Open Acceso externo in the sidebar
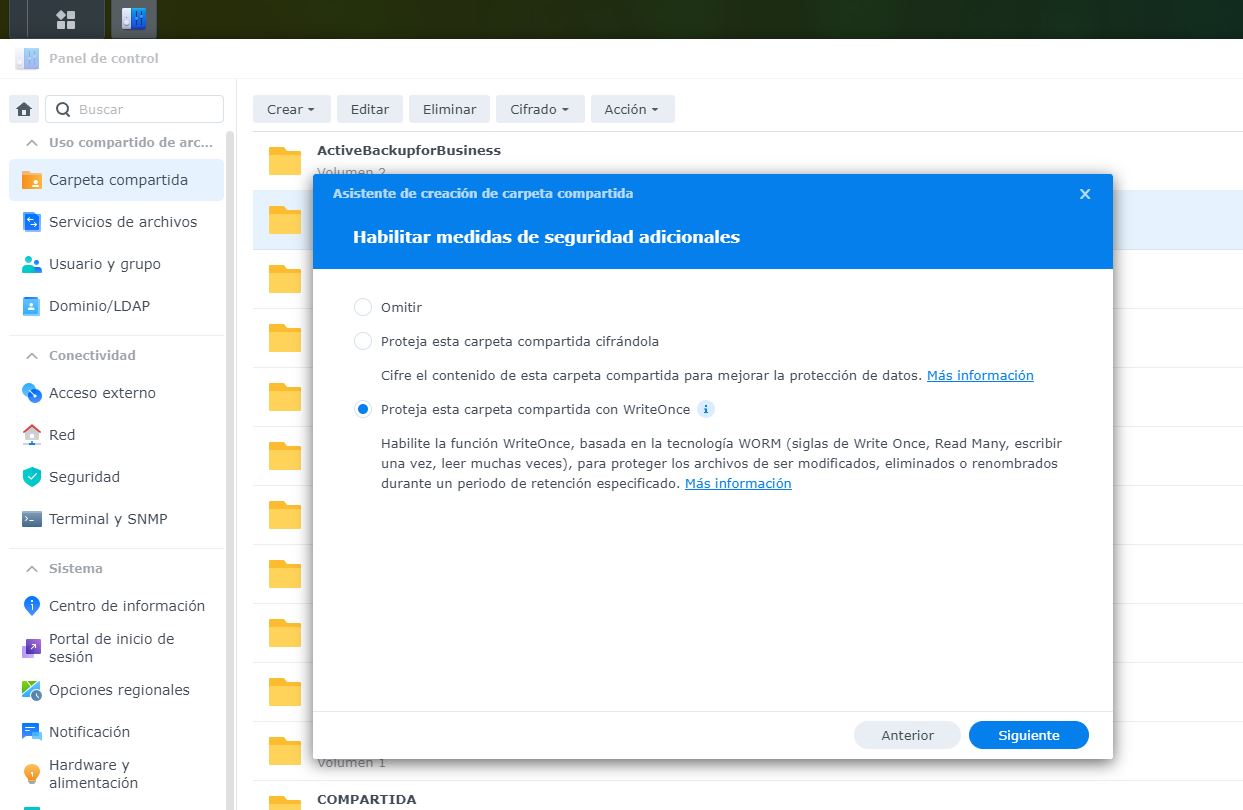This screenshot has width=1243, height=810. [x=116, y=393]
